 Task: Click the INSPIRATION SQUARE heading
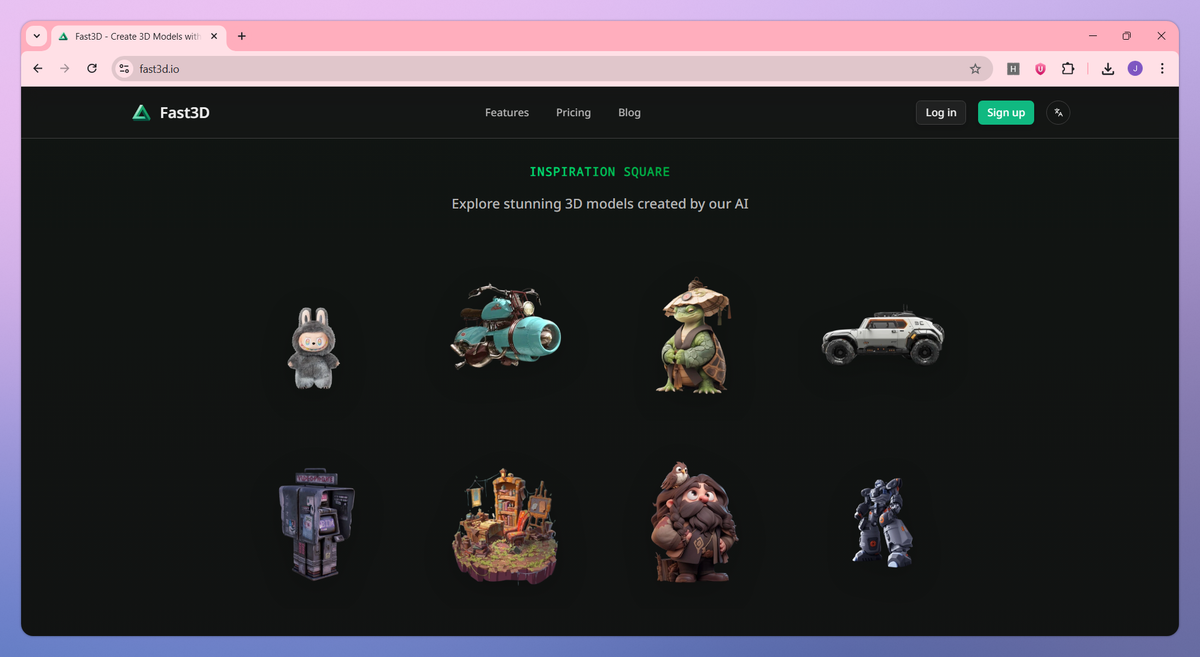pos(600,172)
